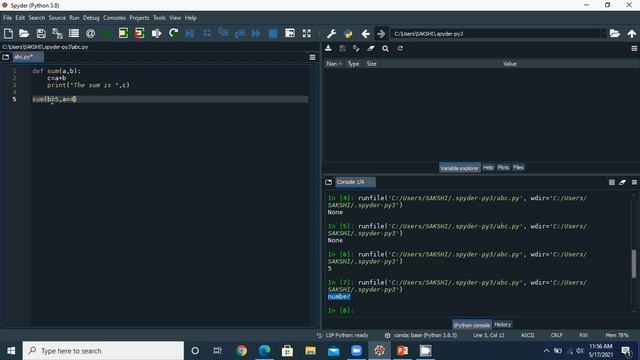Open the Help menu

pos(191,18)
